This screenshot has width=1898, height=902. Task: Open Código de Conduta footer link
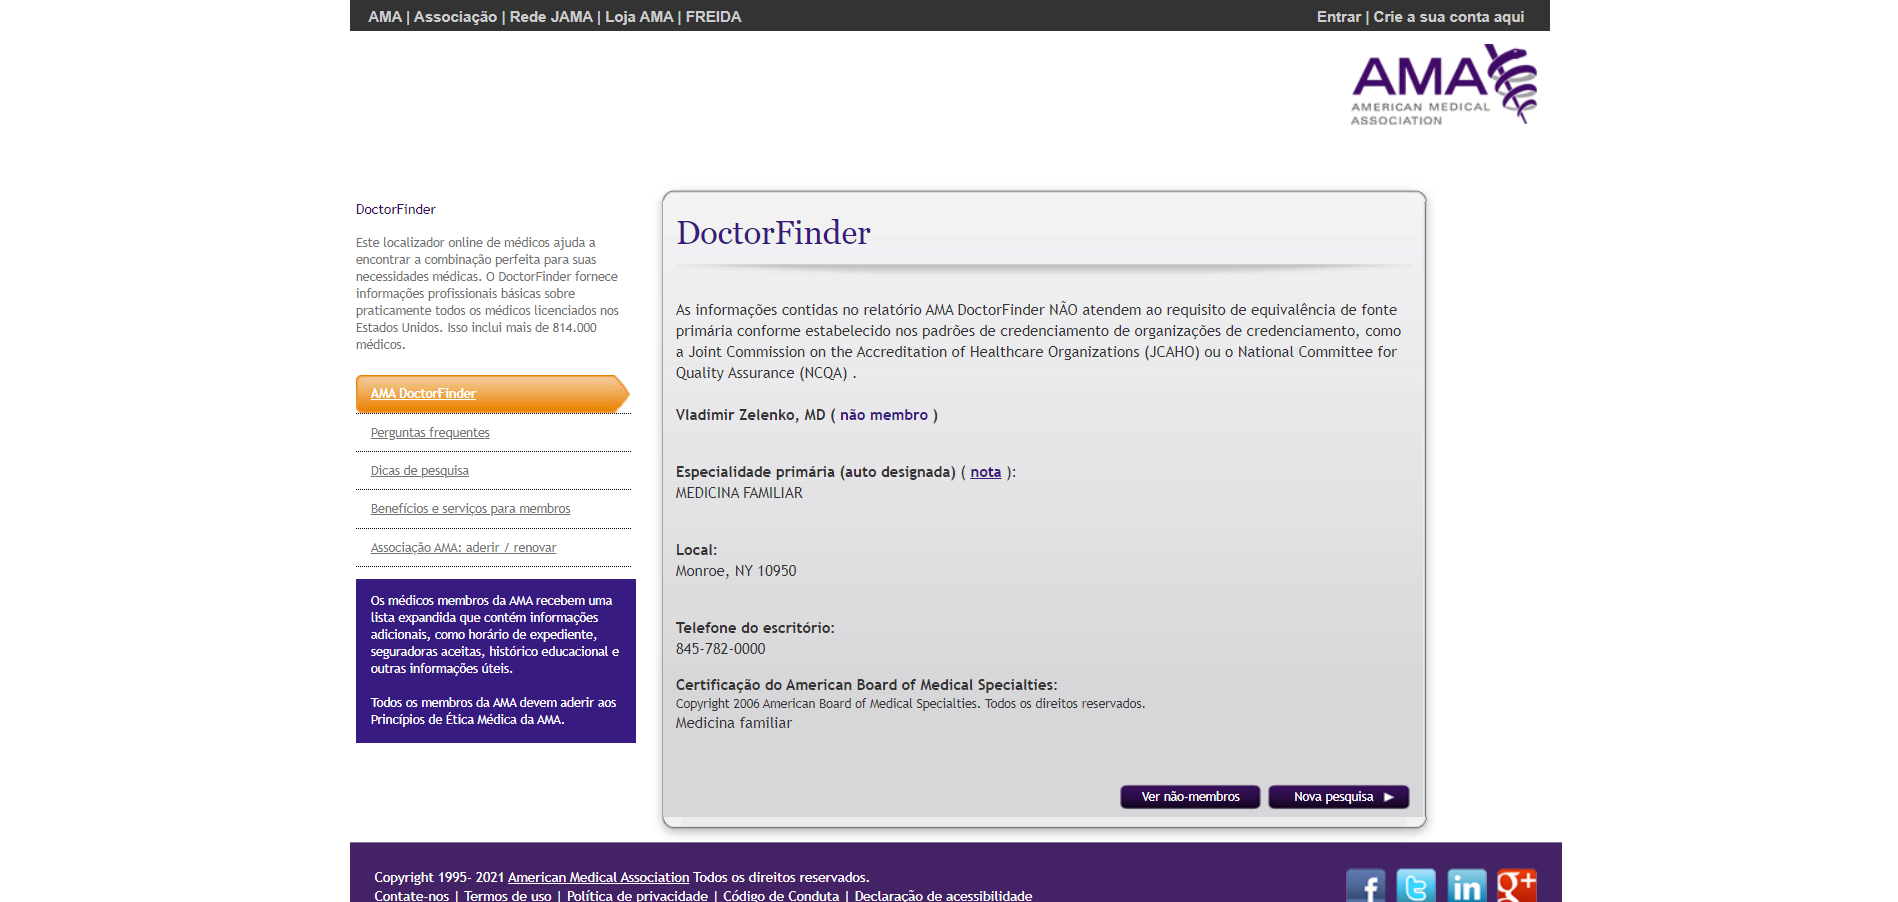coord(781,896)
